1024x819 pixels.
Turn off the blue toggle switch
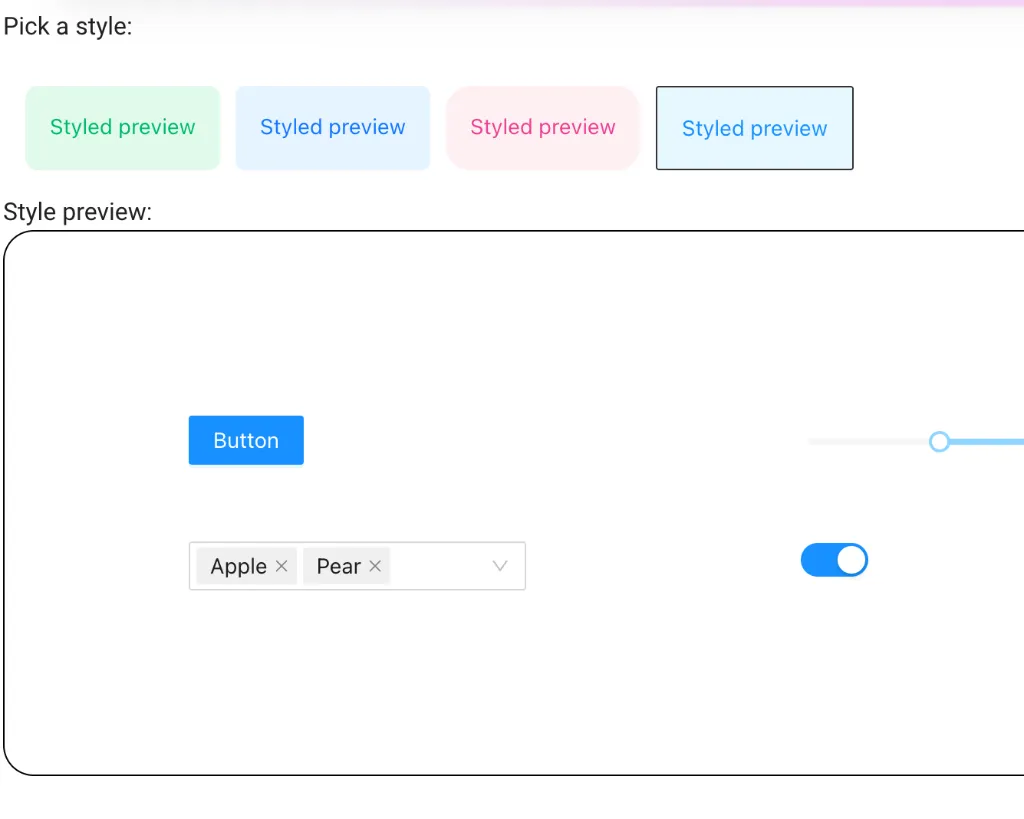(x=833, y=560)
